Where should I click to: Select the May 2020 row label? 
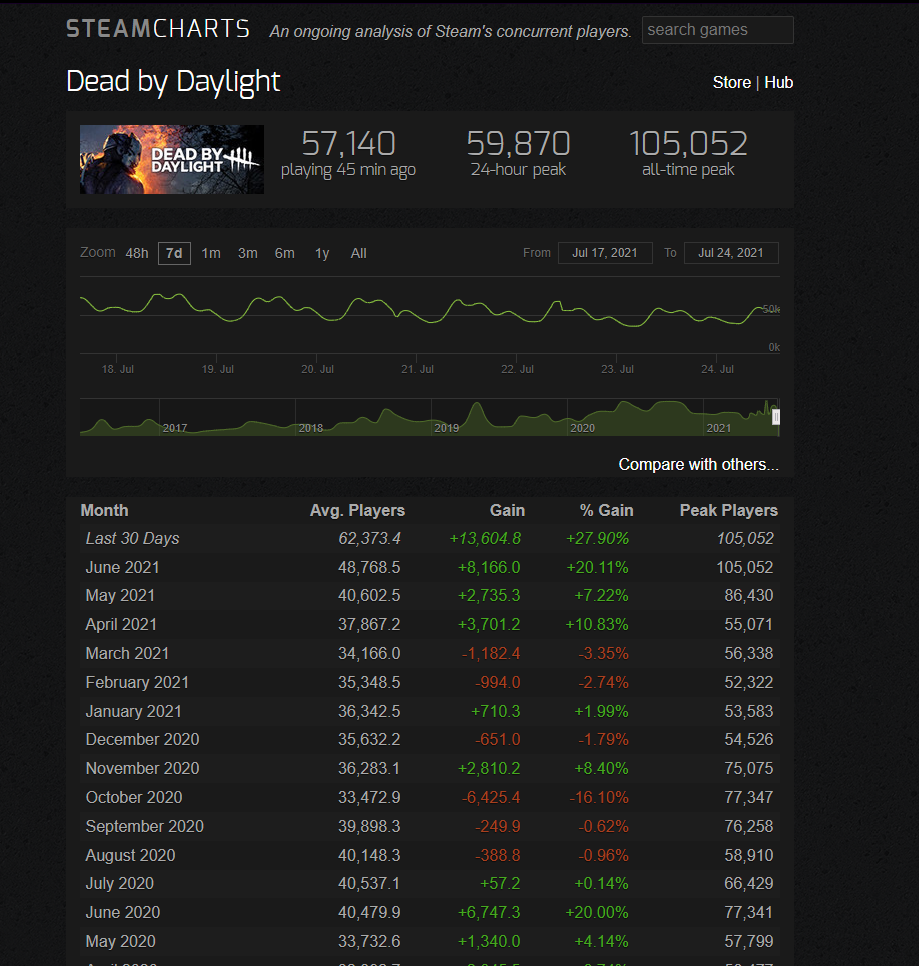click(121, 941)
